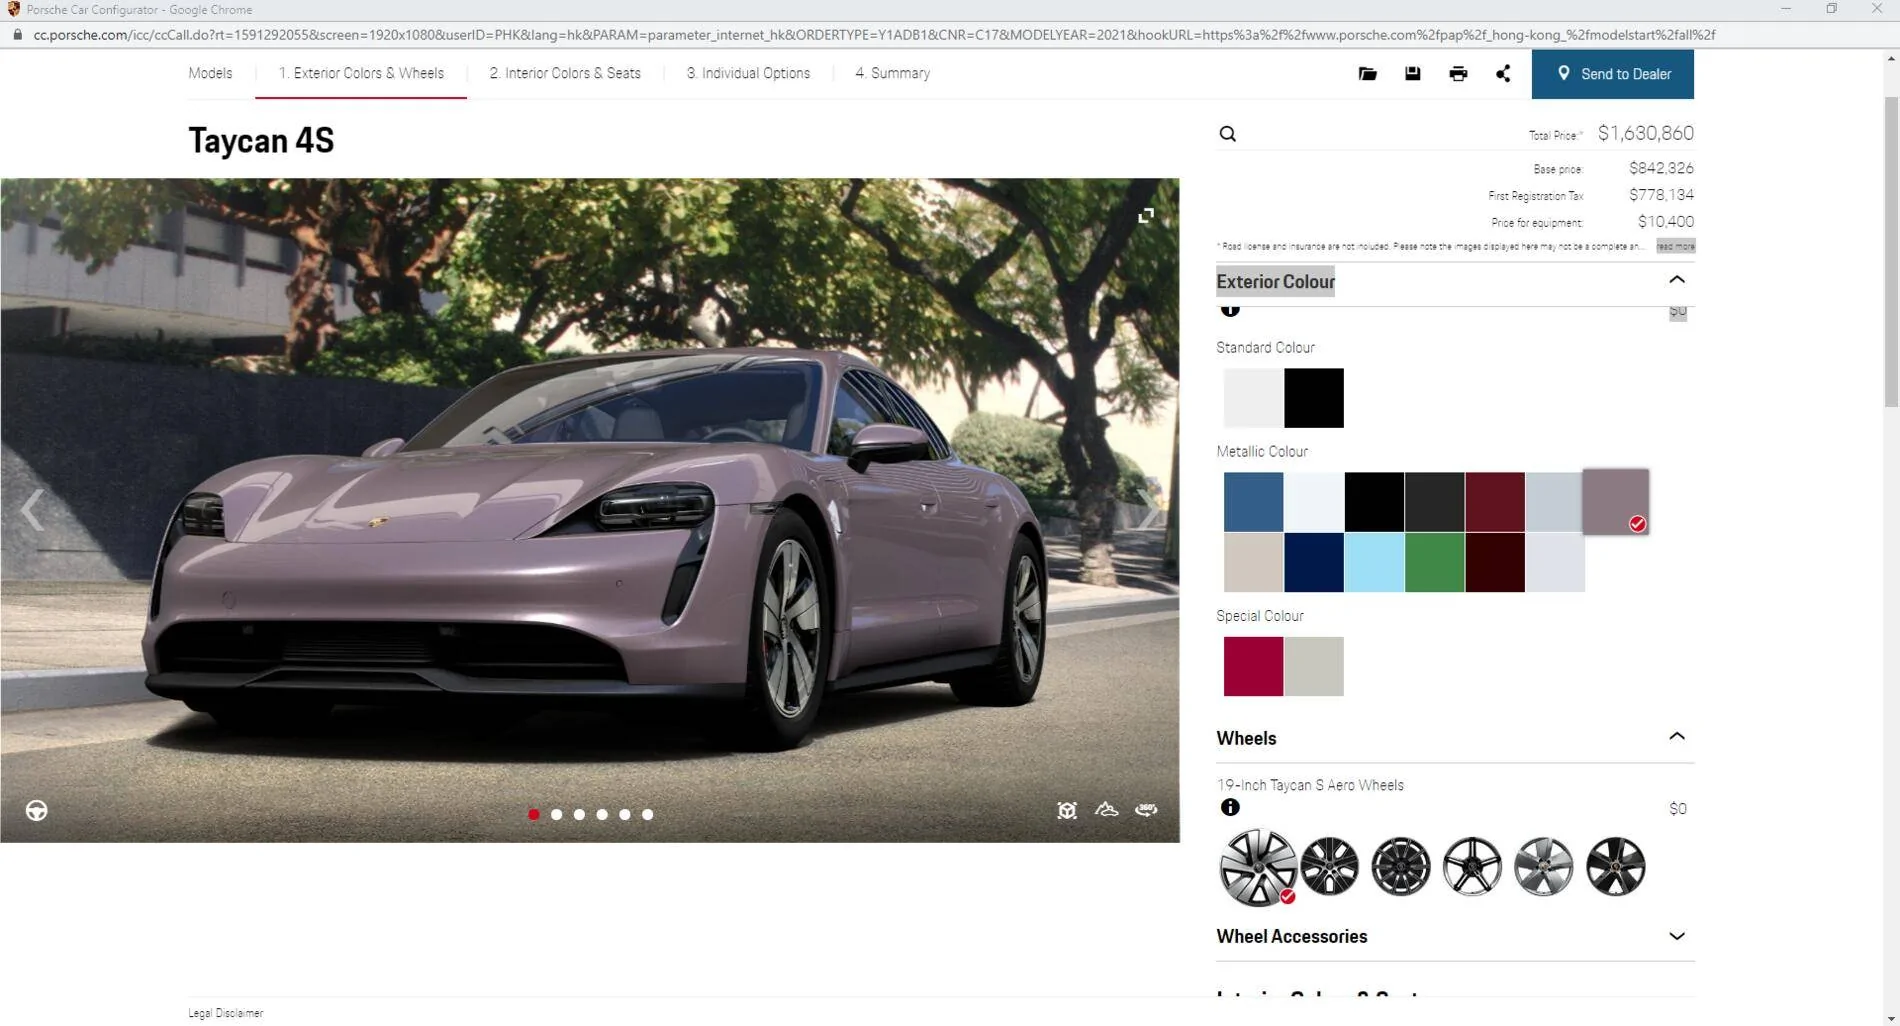This screenshot has height=1026, width=1900.
Task: Choose the dark maroon metallic swatch, bottom row
Action: pyautogui.click(x=1495, y=562)
